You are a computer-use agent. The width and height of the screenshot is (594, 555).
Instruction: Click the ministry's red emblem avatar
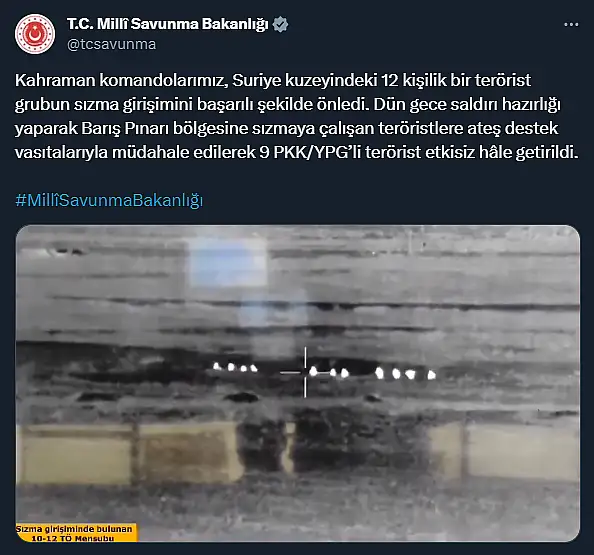[35, 34]
